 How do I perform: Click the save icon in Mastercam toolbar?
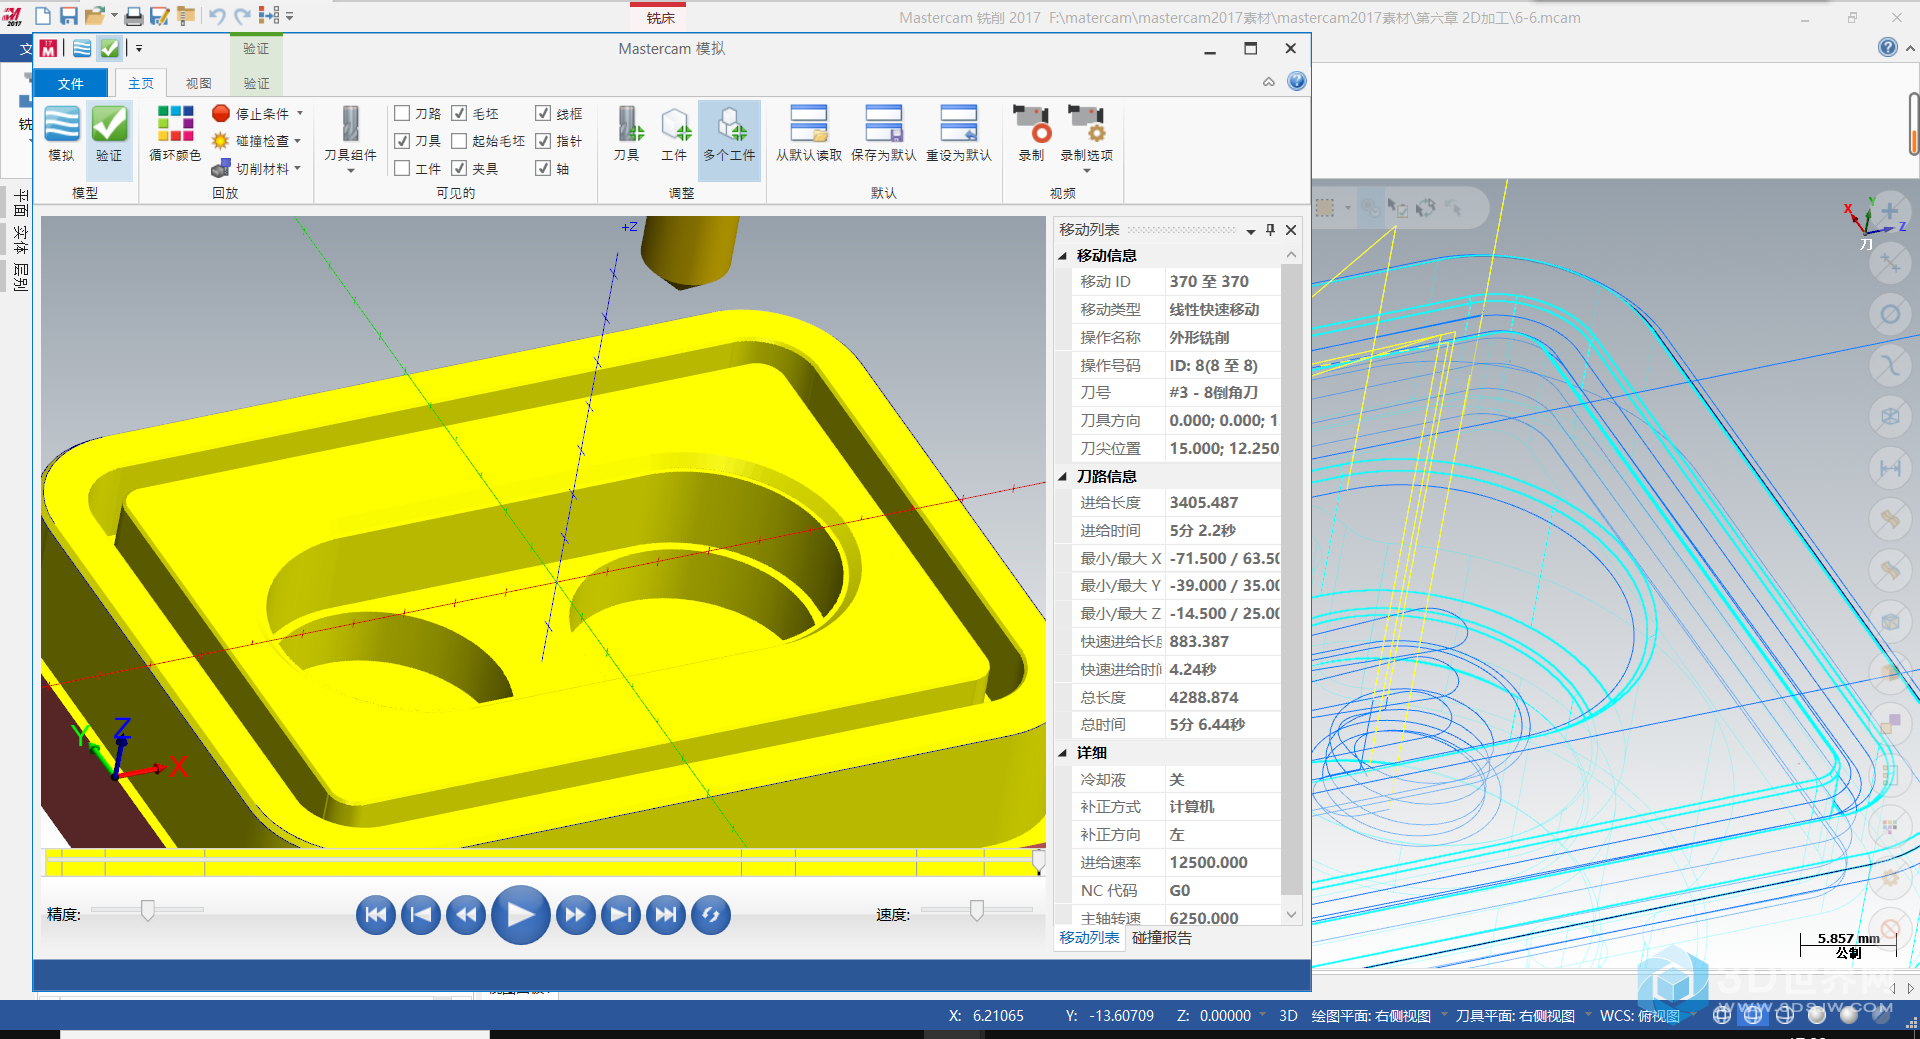pos(68,16)
